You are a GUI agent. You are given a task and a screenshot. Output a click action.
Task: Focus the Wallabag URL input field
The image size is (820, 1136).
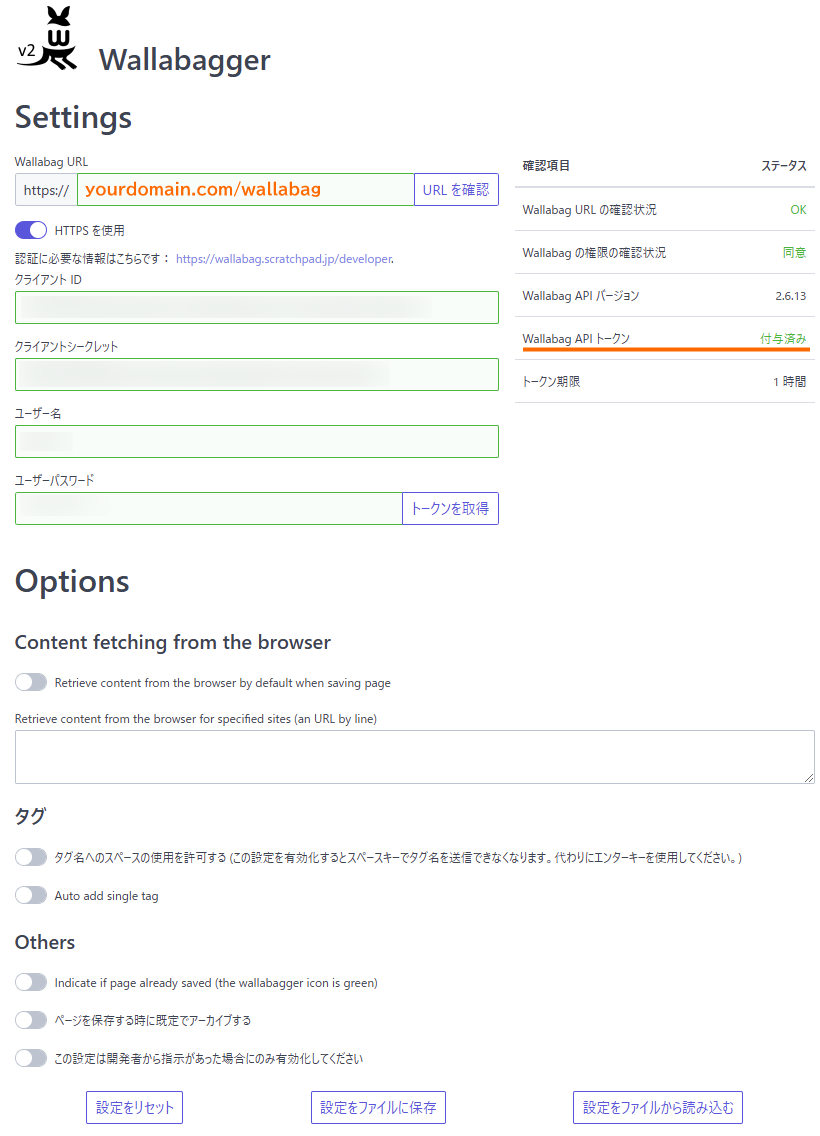click(246, 190)
